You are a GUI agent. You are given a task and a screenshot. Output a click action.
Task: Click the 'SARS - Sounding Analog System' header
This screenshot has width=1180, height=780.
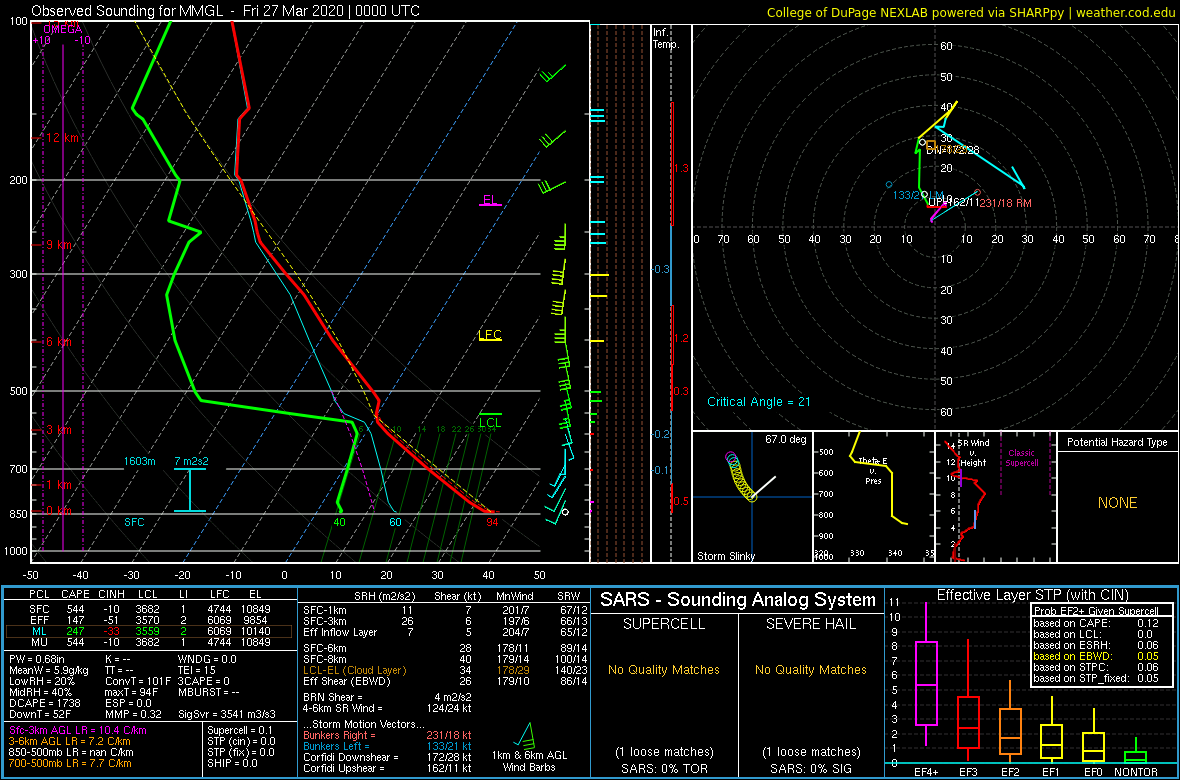click(x=738, y=600)
